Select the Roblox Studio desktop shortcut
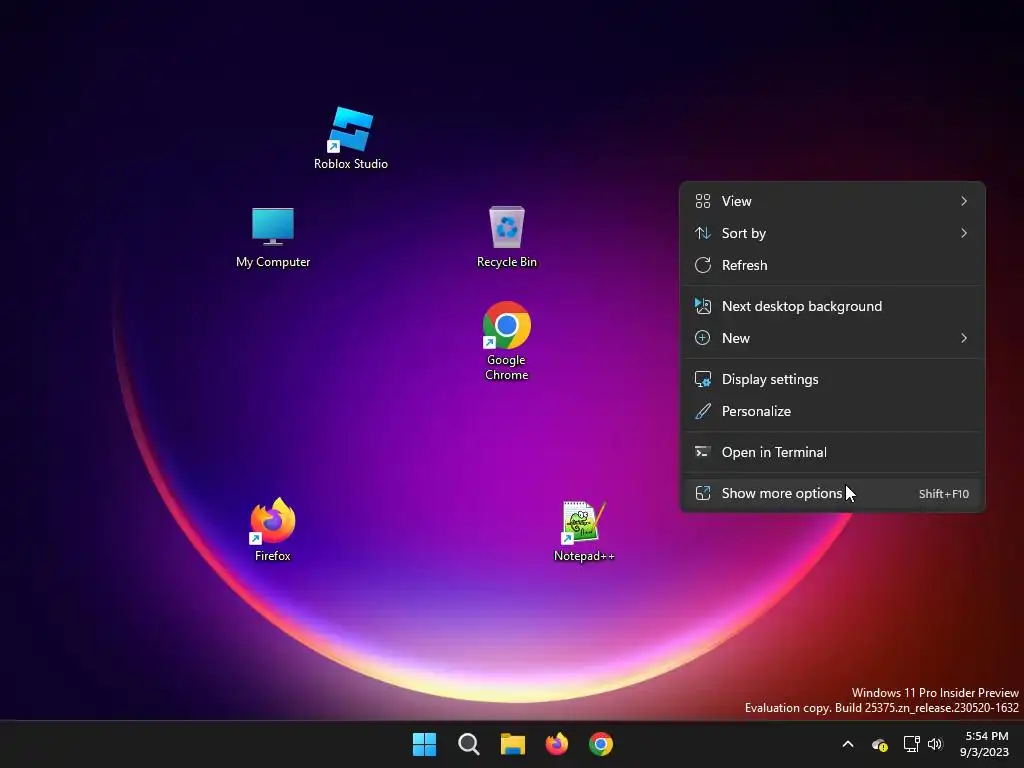 pos(351,138)
